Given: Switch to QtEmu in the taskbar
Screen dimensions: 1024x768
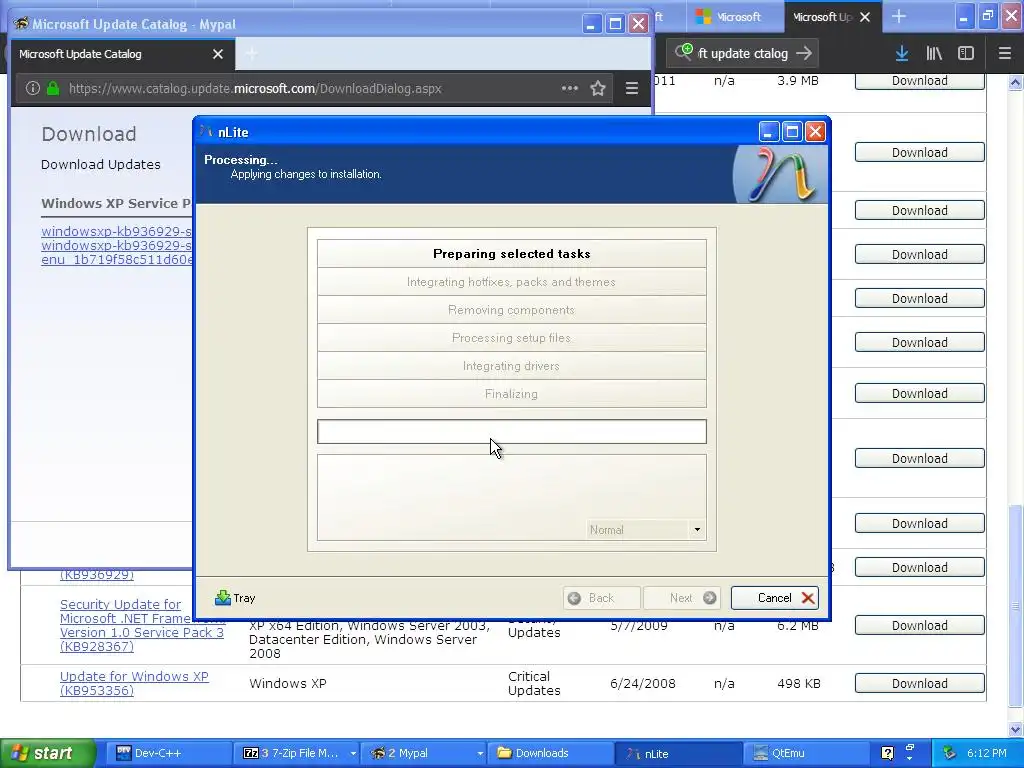Looking at the screenshot, I should [x=805, y=753].
